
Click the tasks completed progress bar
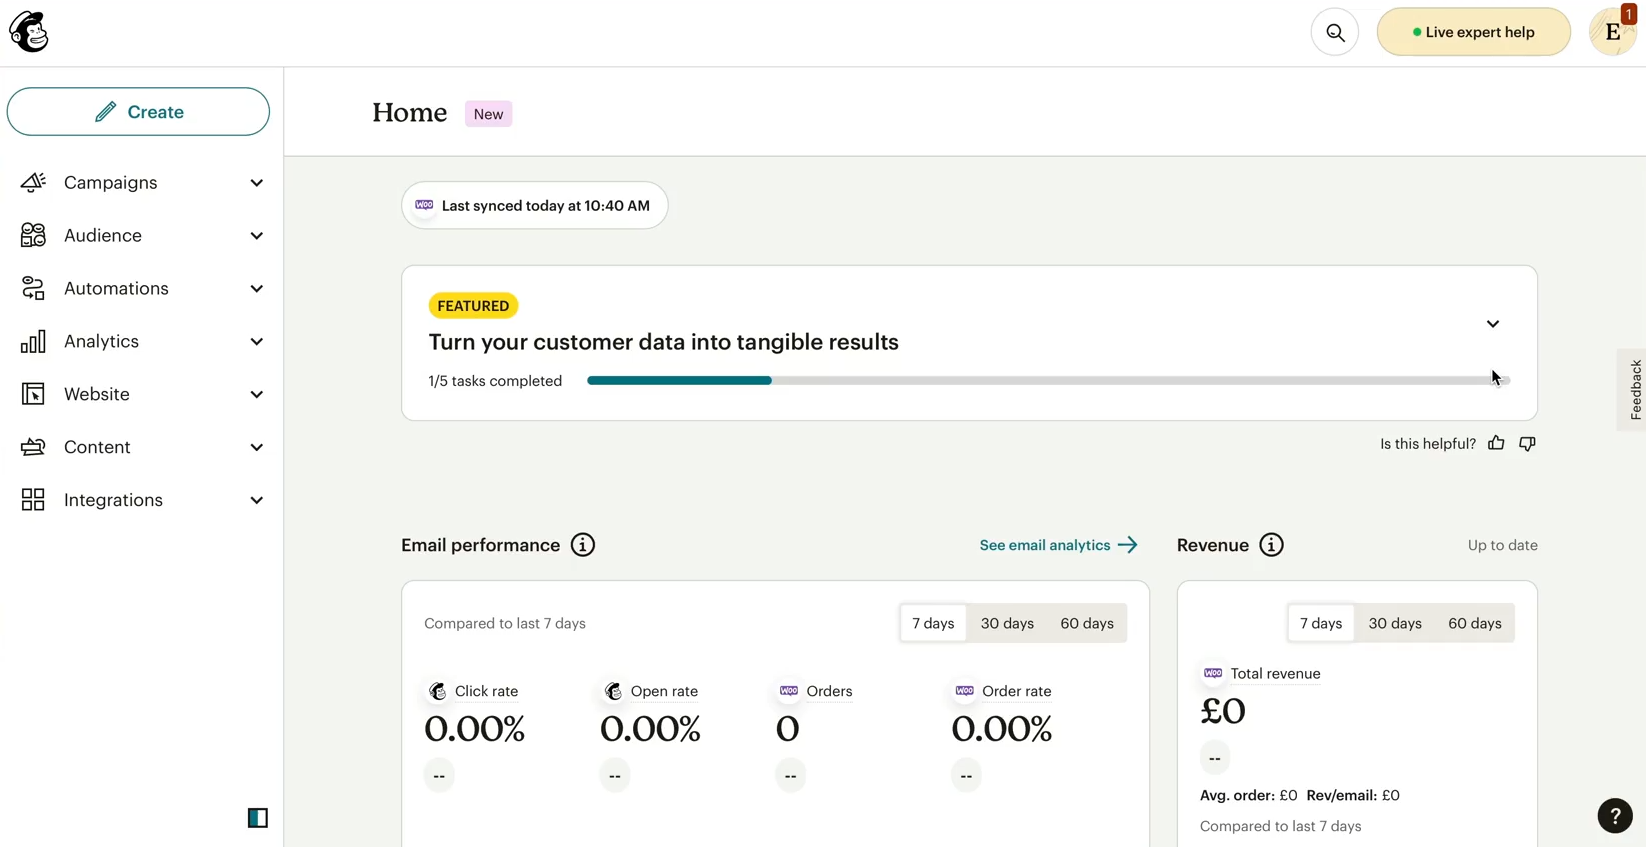1048,380
